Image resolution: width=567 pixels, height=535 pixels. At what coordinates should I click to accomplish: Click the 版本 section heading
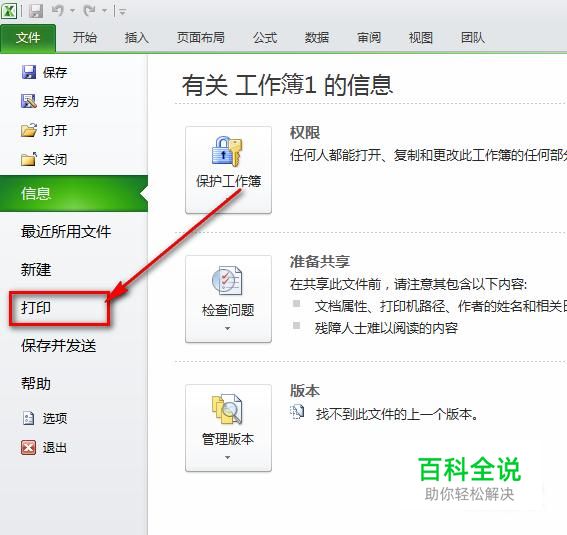305,390
